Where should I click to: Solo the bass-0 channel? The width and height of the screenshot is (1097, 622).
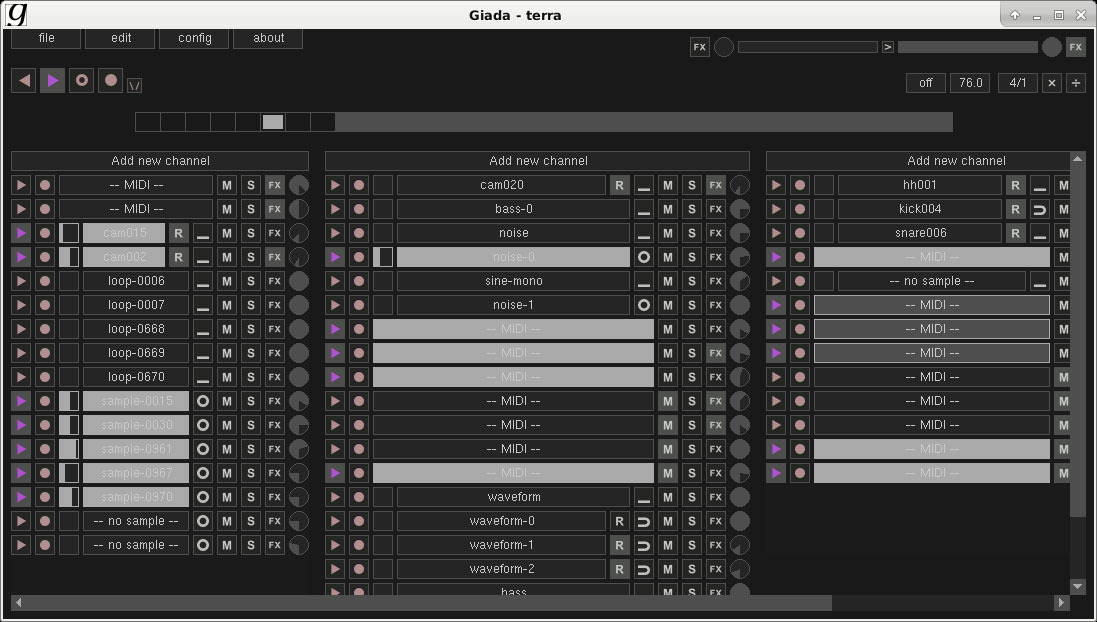click(692, 209)
